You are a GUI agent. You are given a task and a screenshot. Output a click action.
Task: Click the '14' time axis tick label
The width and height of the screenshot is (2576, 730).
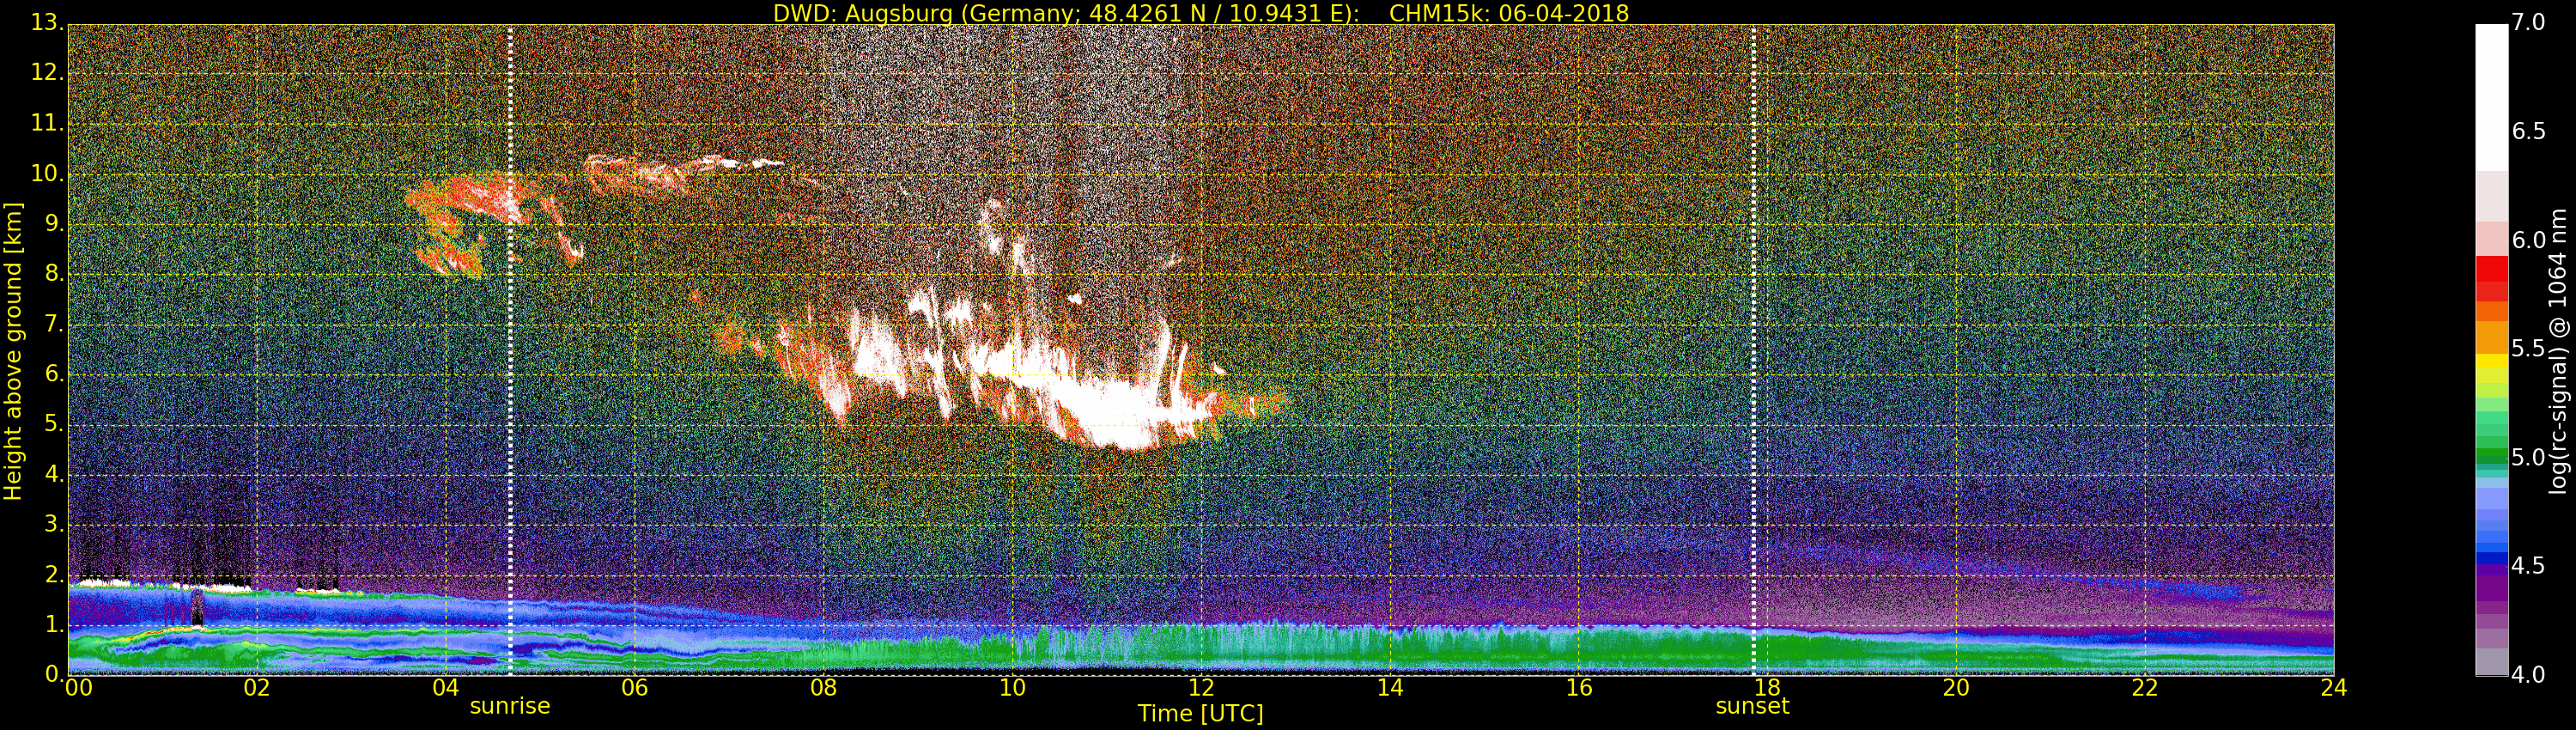click(x=1390, y=688)
